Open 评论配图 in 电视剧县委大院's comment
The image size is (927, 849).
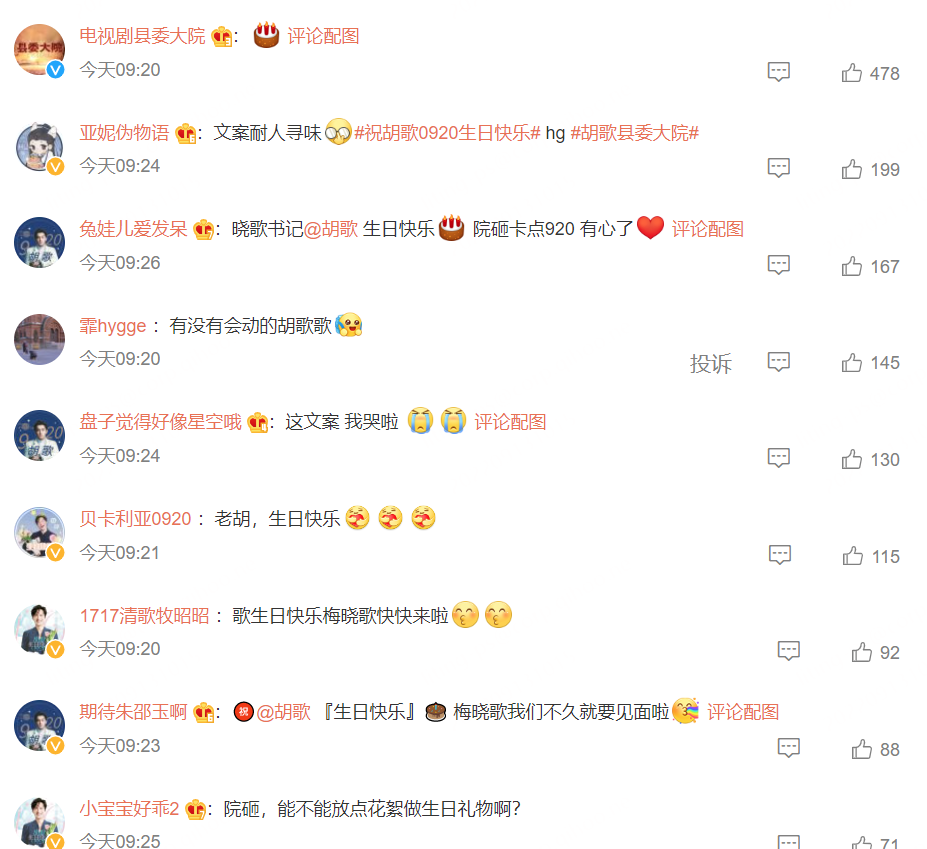point(323,36)
